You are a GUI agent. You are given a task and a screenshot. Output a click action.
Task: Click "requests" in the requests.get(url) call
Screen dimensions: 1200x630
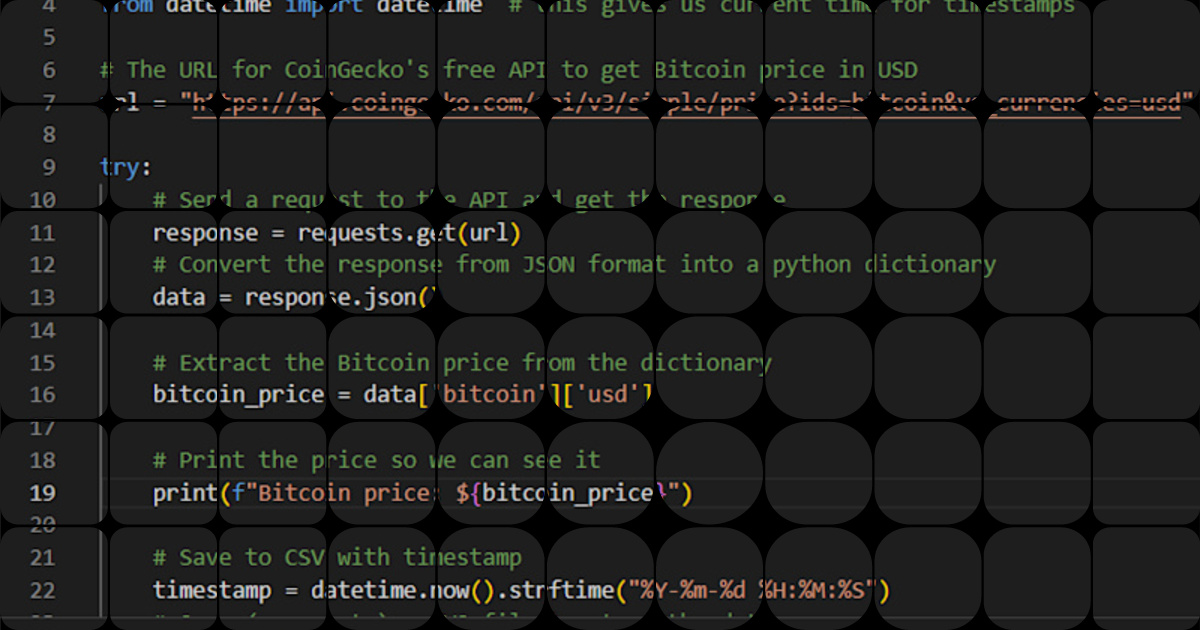pyautogui.click(x=351, y=233)
